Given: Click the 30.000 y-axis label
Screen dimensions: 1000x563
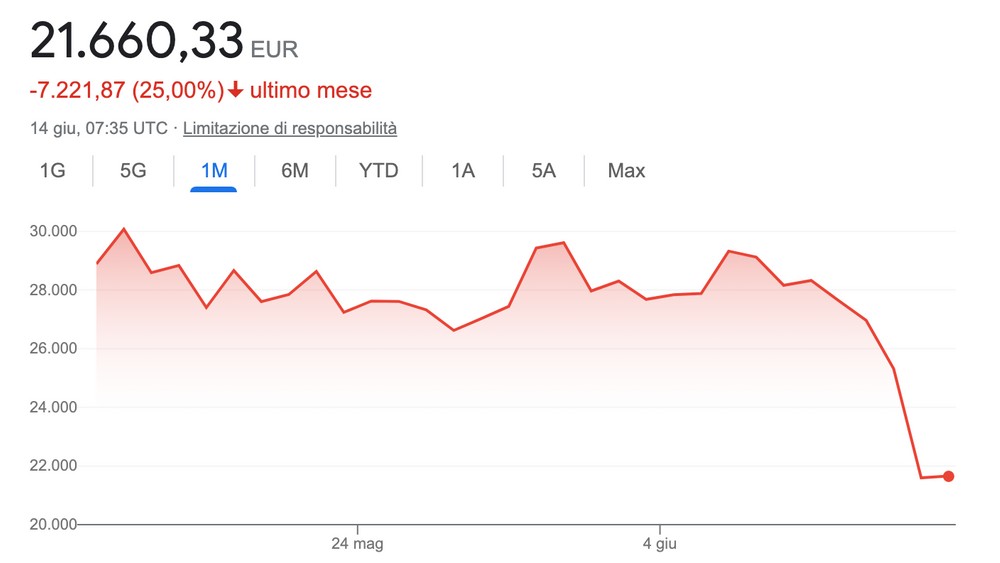Looking at the screenshot, I should 53,231.
